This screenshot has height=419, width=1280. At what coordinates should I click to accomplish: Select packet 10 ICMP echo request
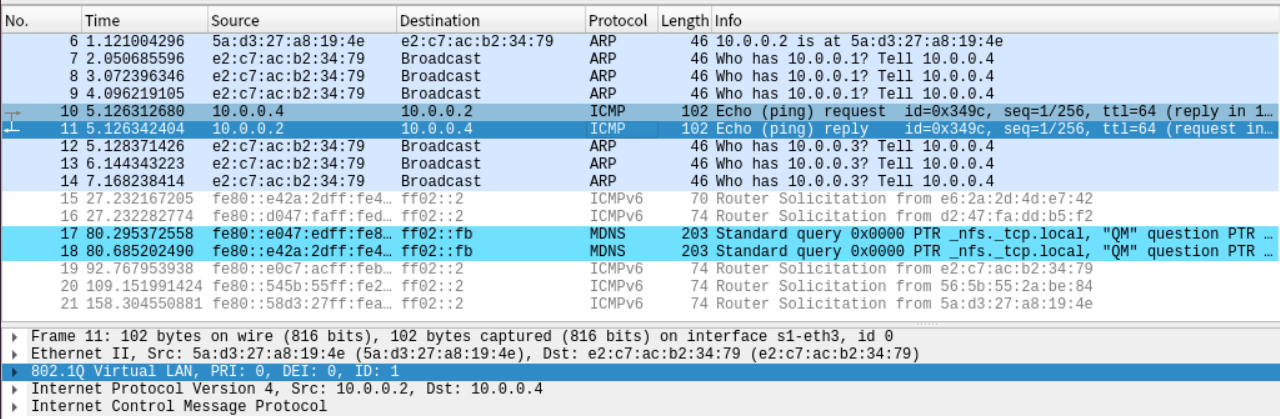tap(640, 111)
